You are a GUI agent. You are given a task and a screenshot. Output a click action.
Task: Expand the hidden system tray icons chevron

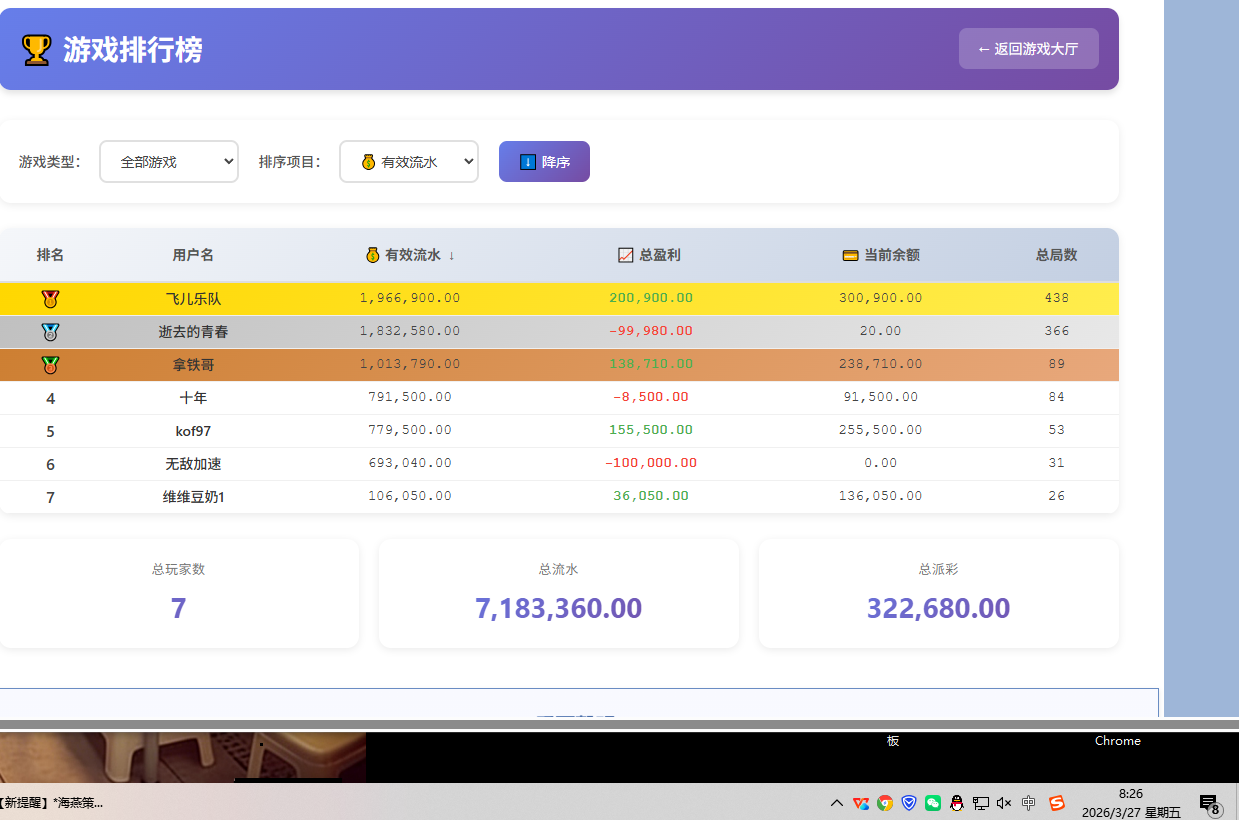click(837, 803)
